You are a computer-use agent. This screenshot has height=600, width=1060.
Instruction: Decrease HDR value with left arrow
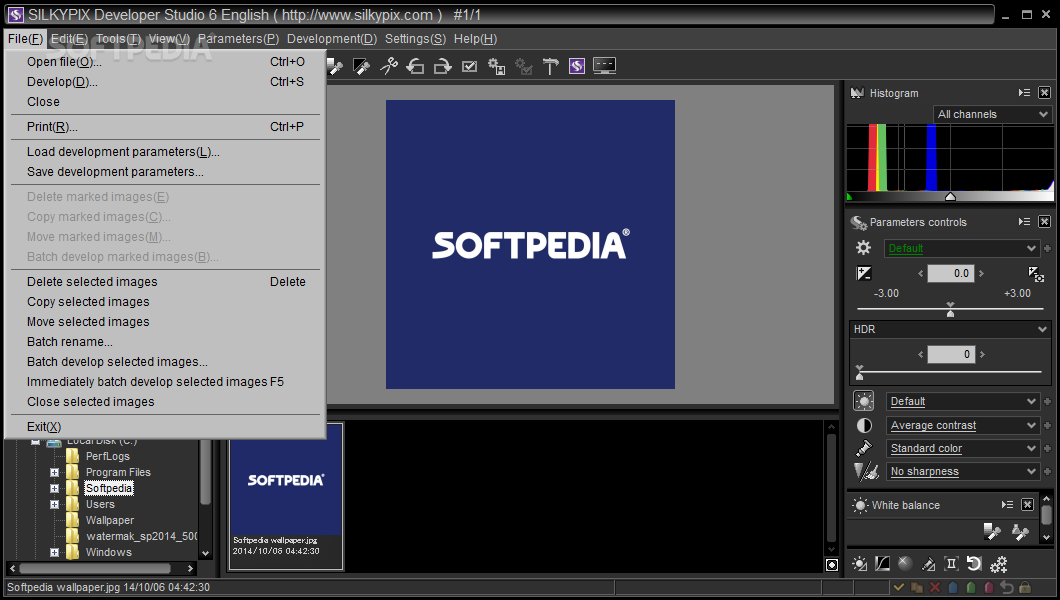920,354
